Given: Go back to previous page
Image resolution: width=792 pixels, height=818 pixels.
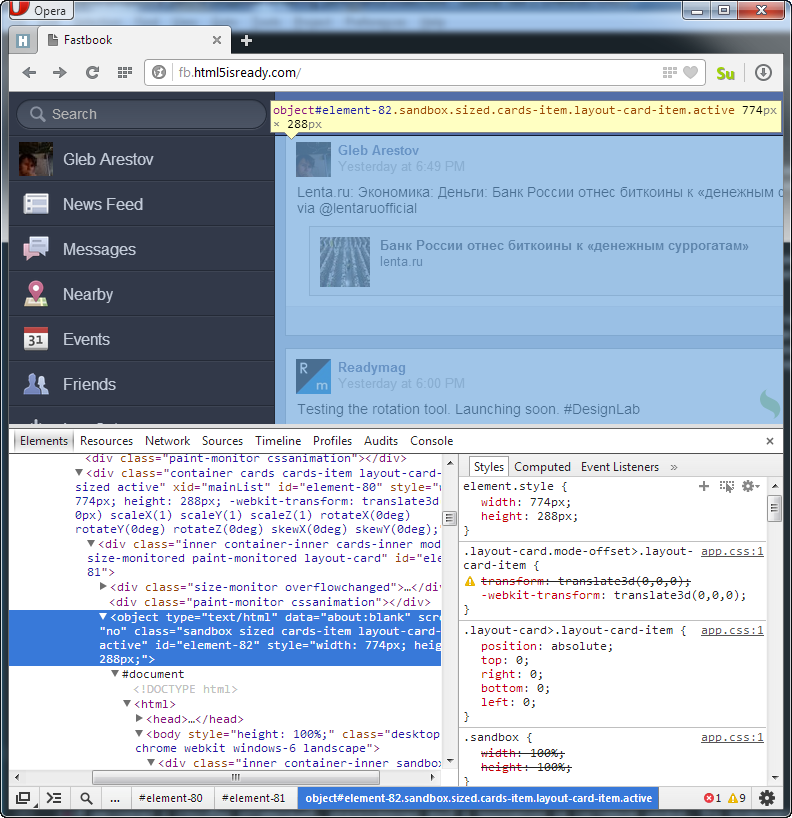Looking at the screenshot, I should (x=29, y=73).
